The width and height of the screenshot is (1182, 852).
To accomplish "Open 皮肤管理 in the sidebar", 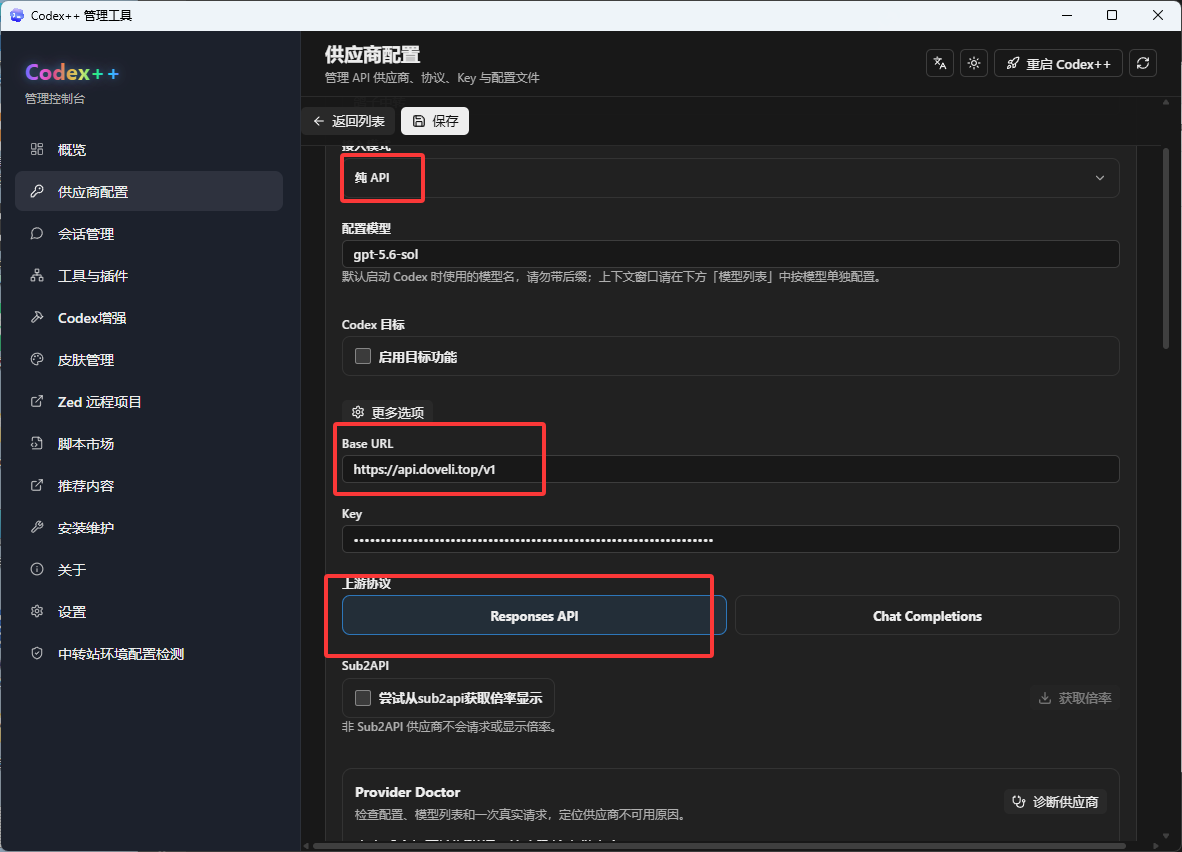I will (x=149, y=360).
